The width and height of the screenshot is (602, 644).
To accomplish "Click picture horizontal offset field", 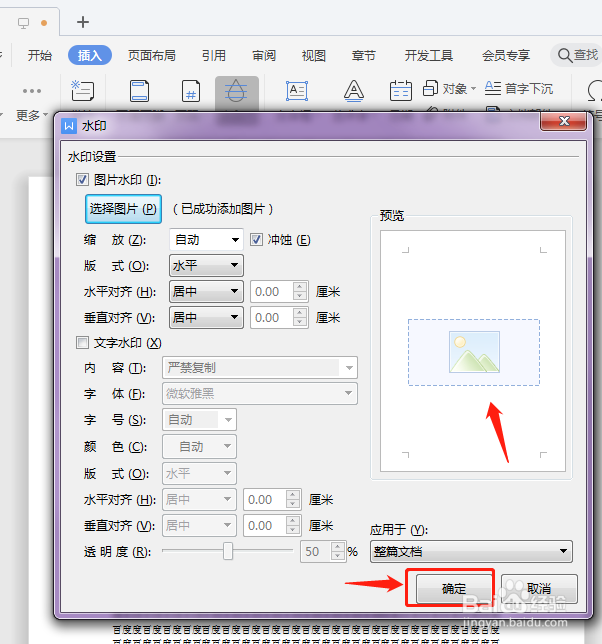I will (x=272, y=292).
